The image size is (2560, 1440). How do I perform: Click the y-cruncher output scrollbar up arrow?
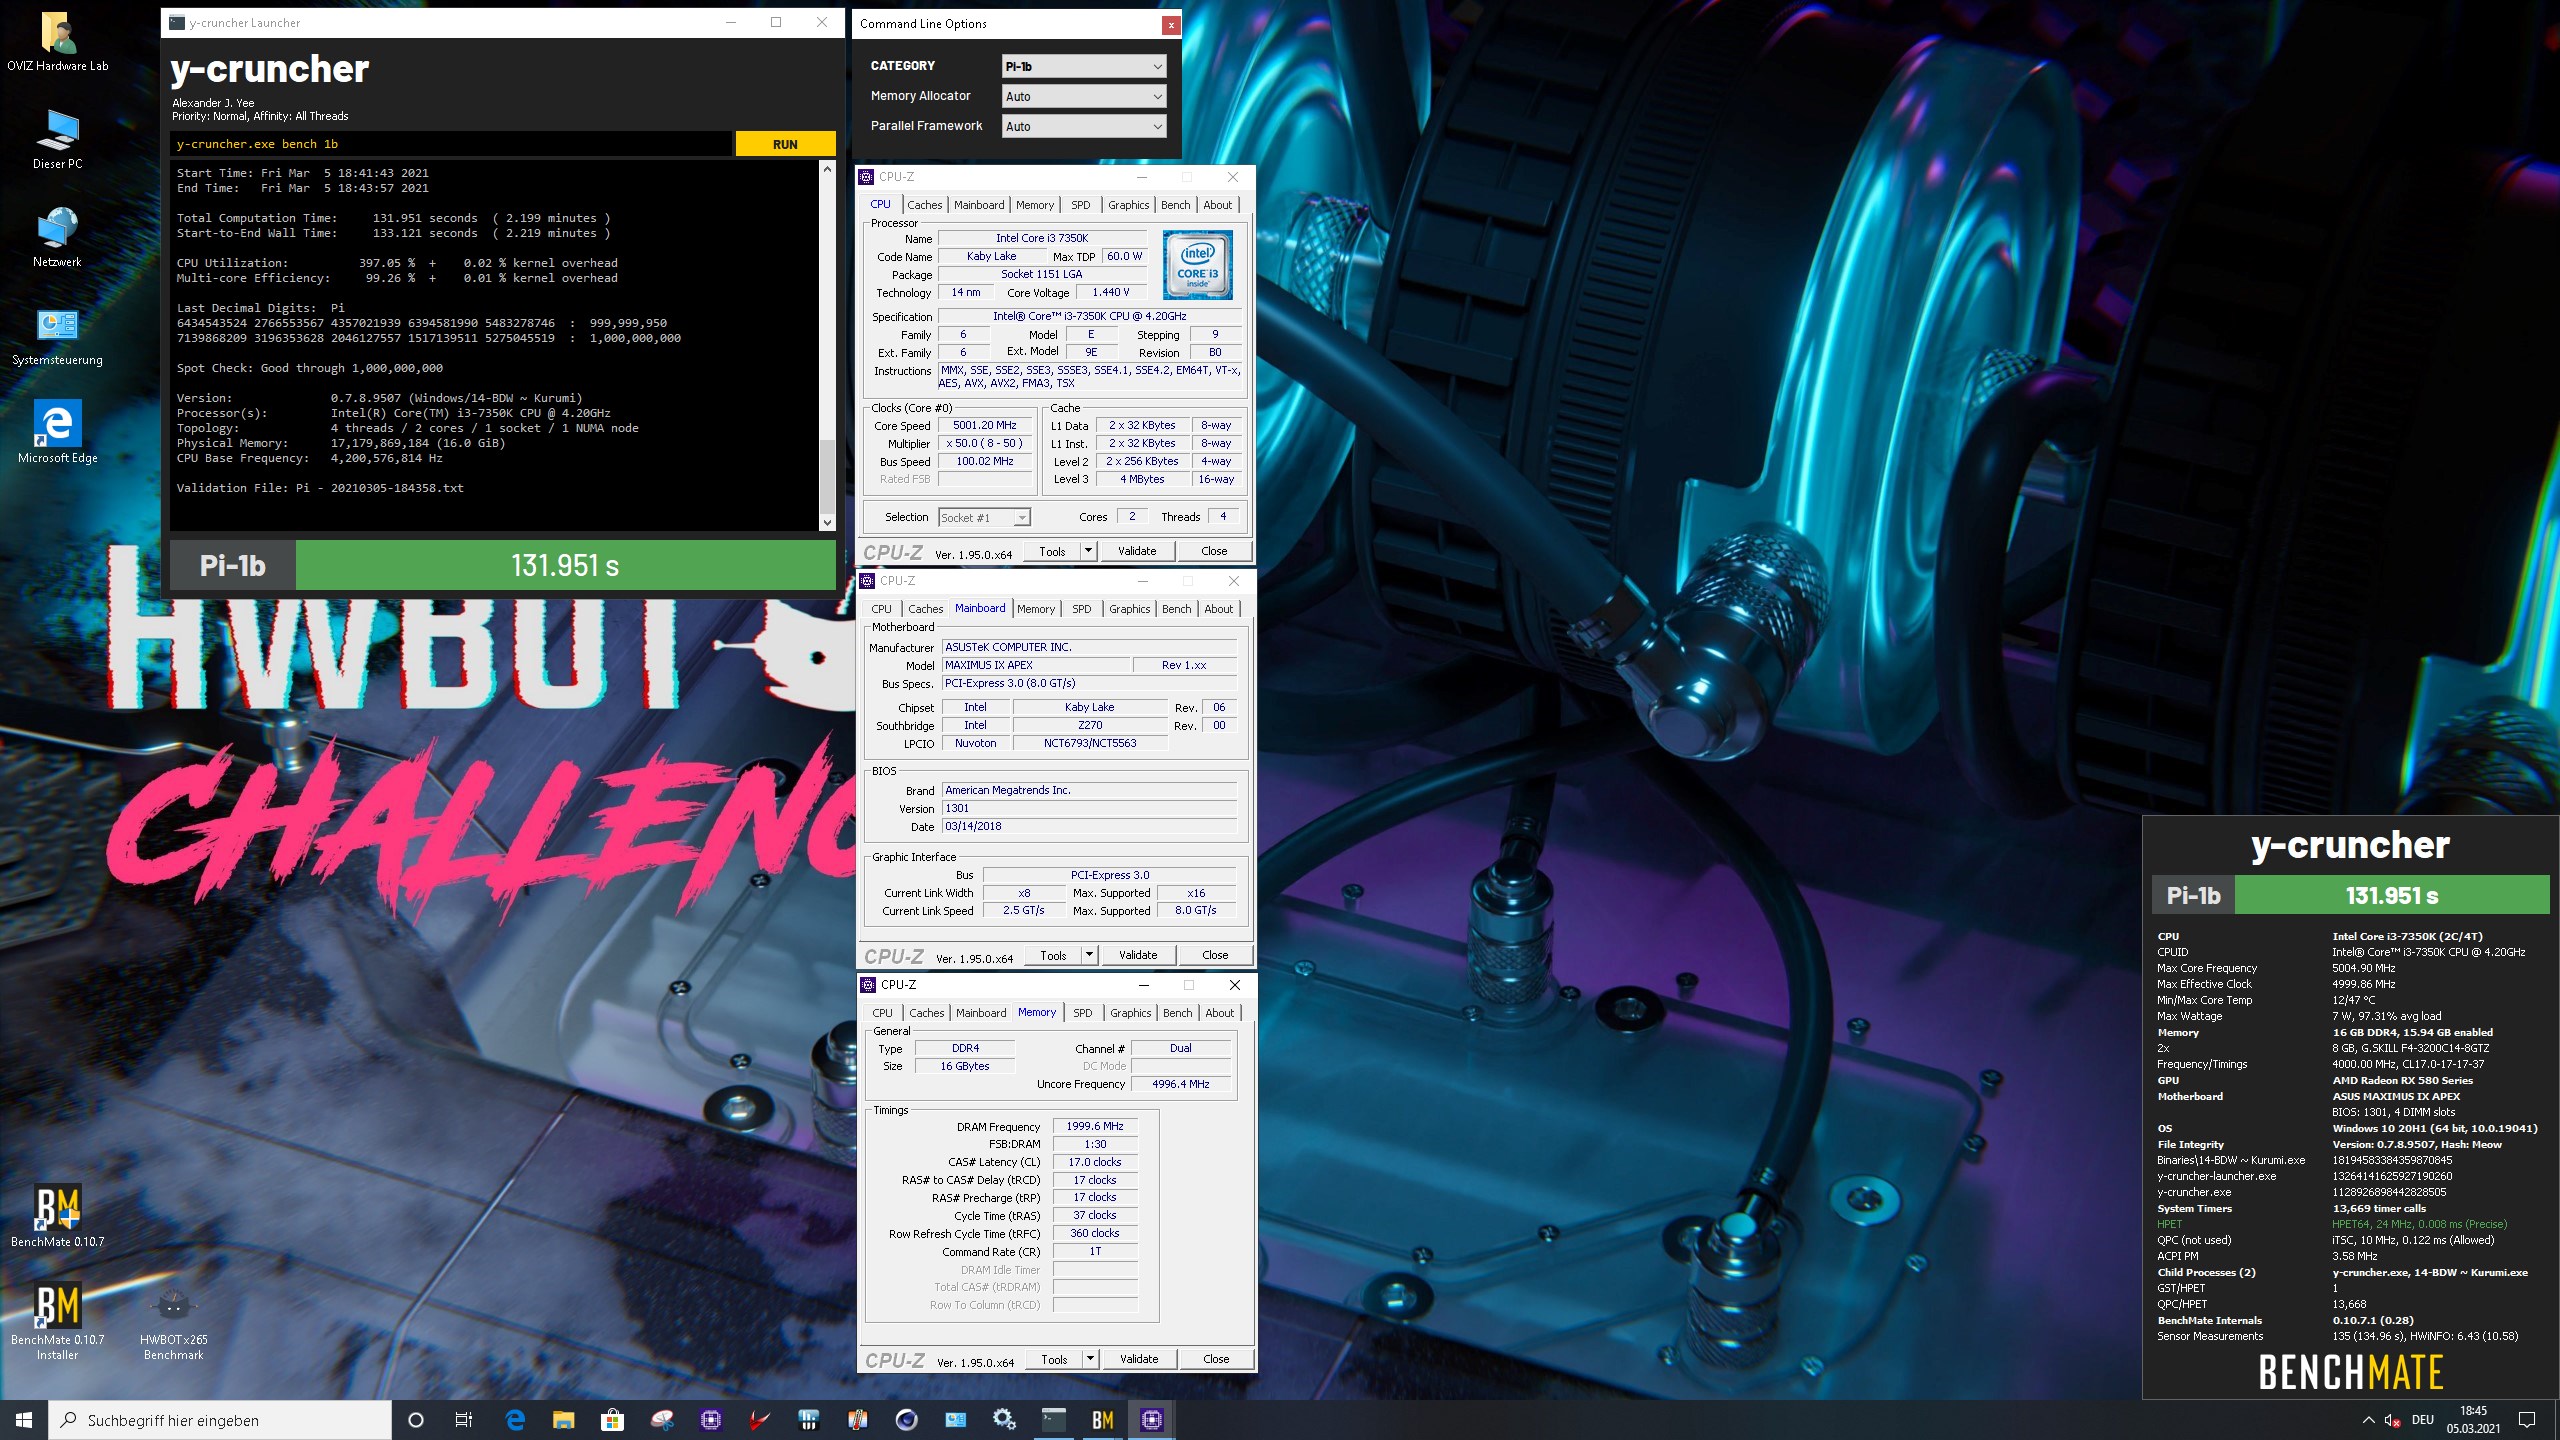[827, 169]
